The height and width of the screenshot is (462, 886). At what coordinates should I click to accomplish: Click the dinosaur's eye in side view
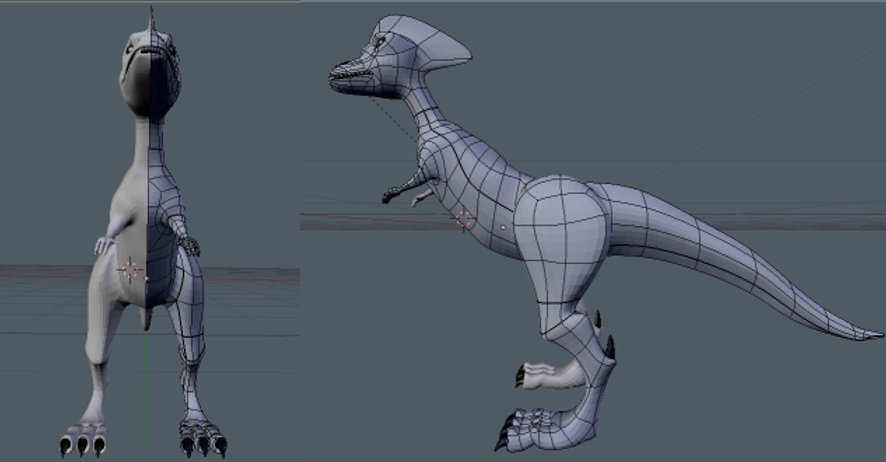point(380,41)
